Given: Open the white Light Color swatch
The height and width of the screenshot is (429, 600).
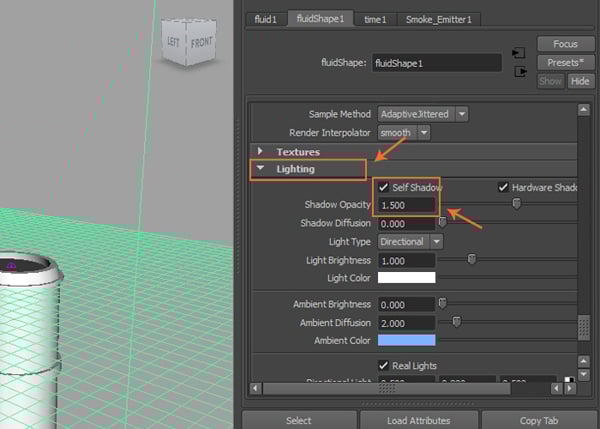Looking at the screenshot, I should click(406, 278).
